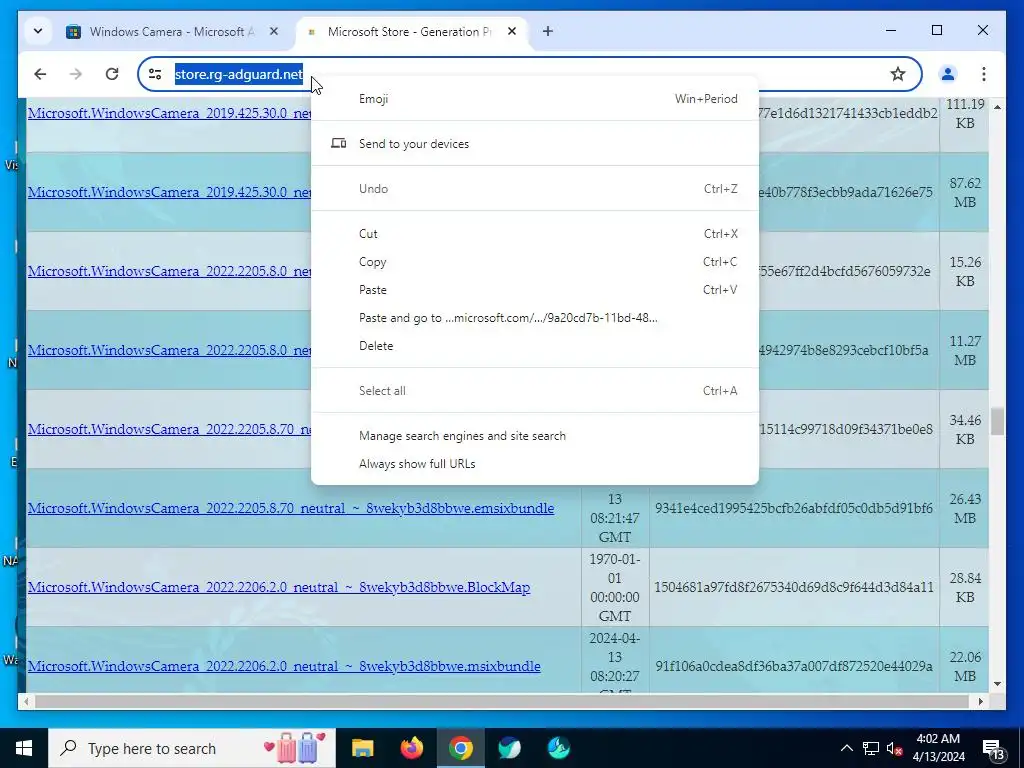Enable Always show full URLs
The height and width of the screenshot is (768, 1024).
(x=535, y=464)
